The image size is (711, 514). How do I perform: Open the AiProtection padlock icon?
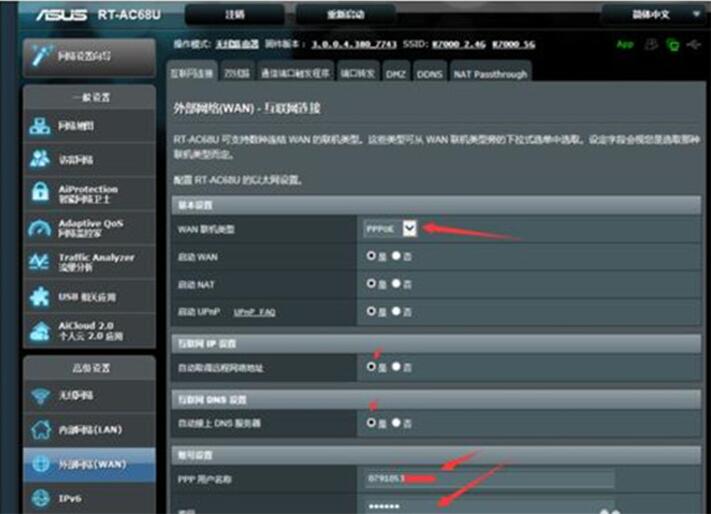[40, 192]
